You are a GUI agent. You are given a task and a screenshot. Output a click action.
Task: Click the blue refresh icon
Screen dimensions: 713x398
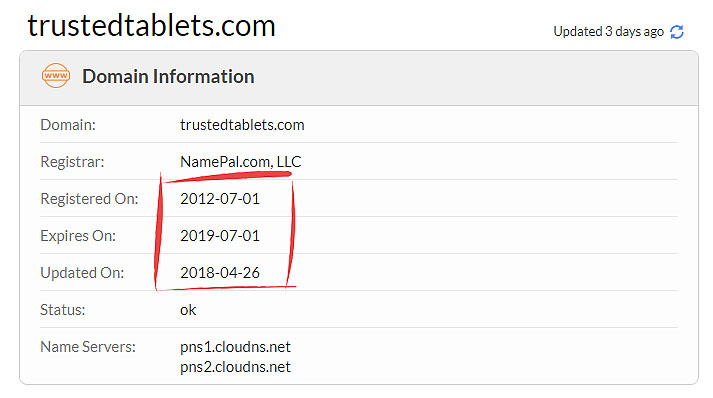[677, 32]
